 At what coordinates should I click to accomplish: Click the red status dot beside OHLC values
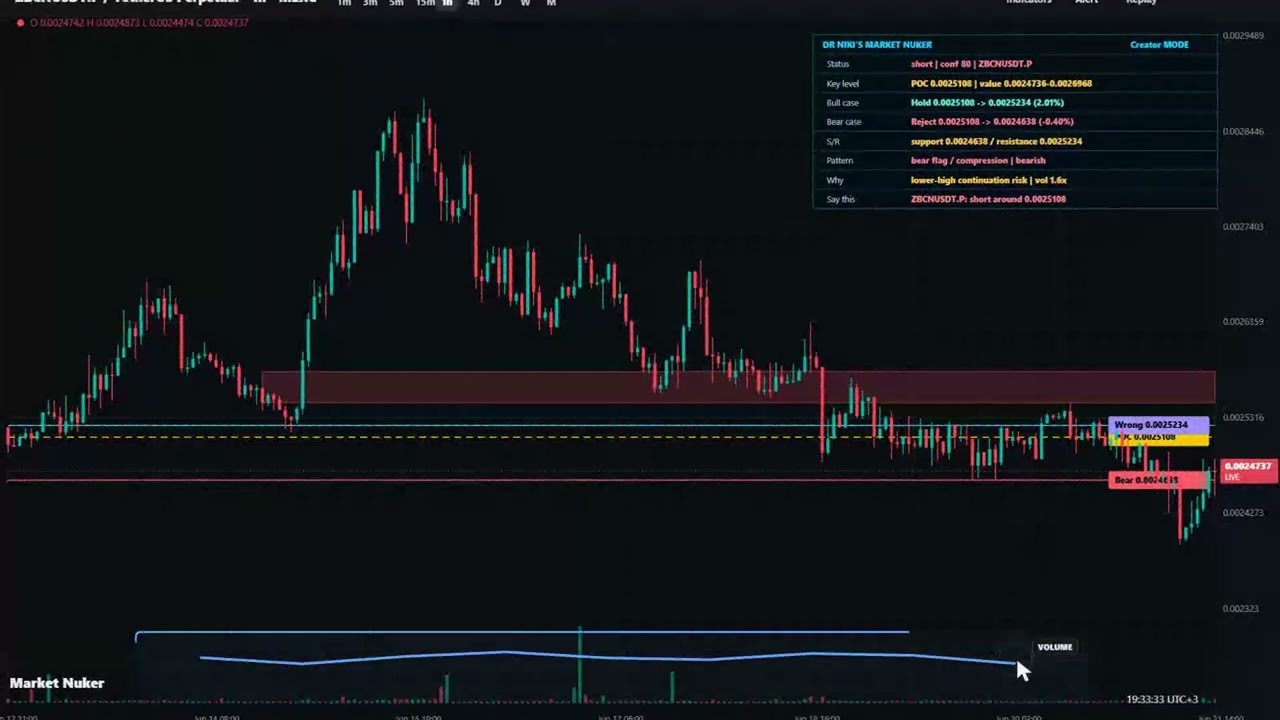click(x=20, y=23)
